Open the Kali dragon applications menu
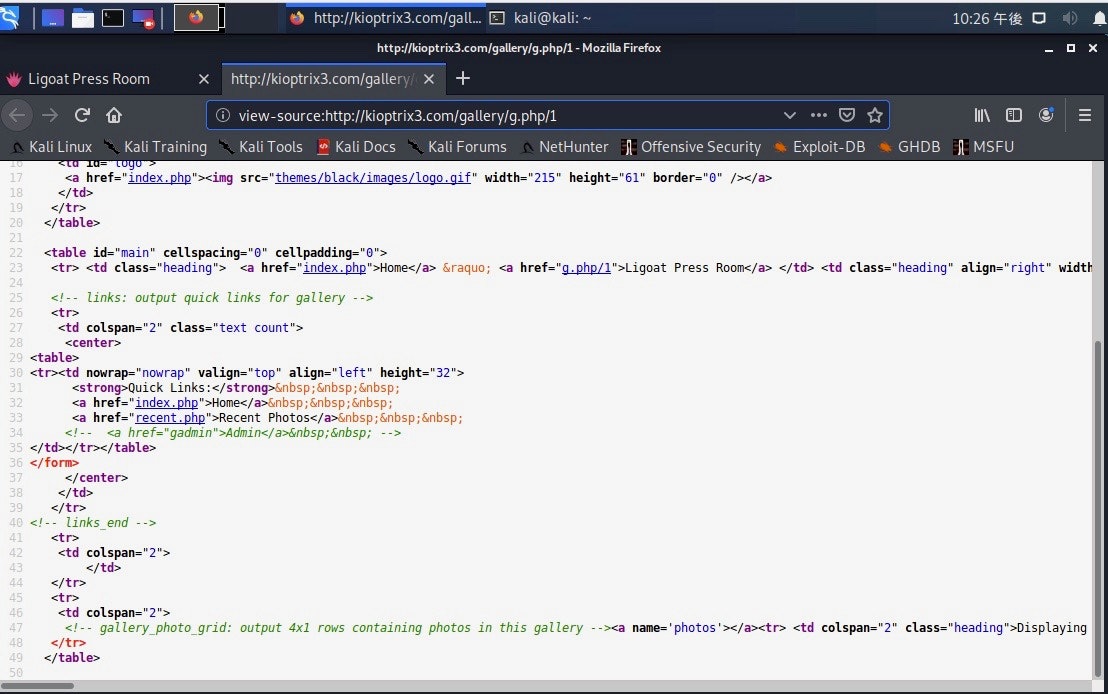 pyautogui.click(x=9, y=18)
